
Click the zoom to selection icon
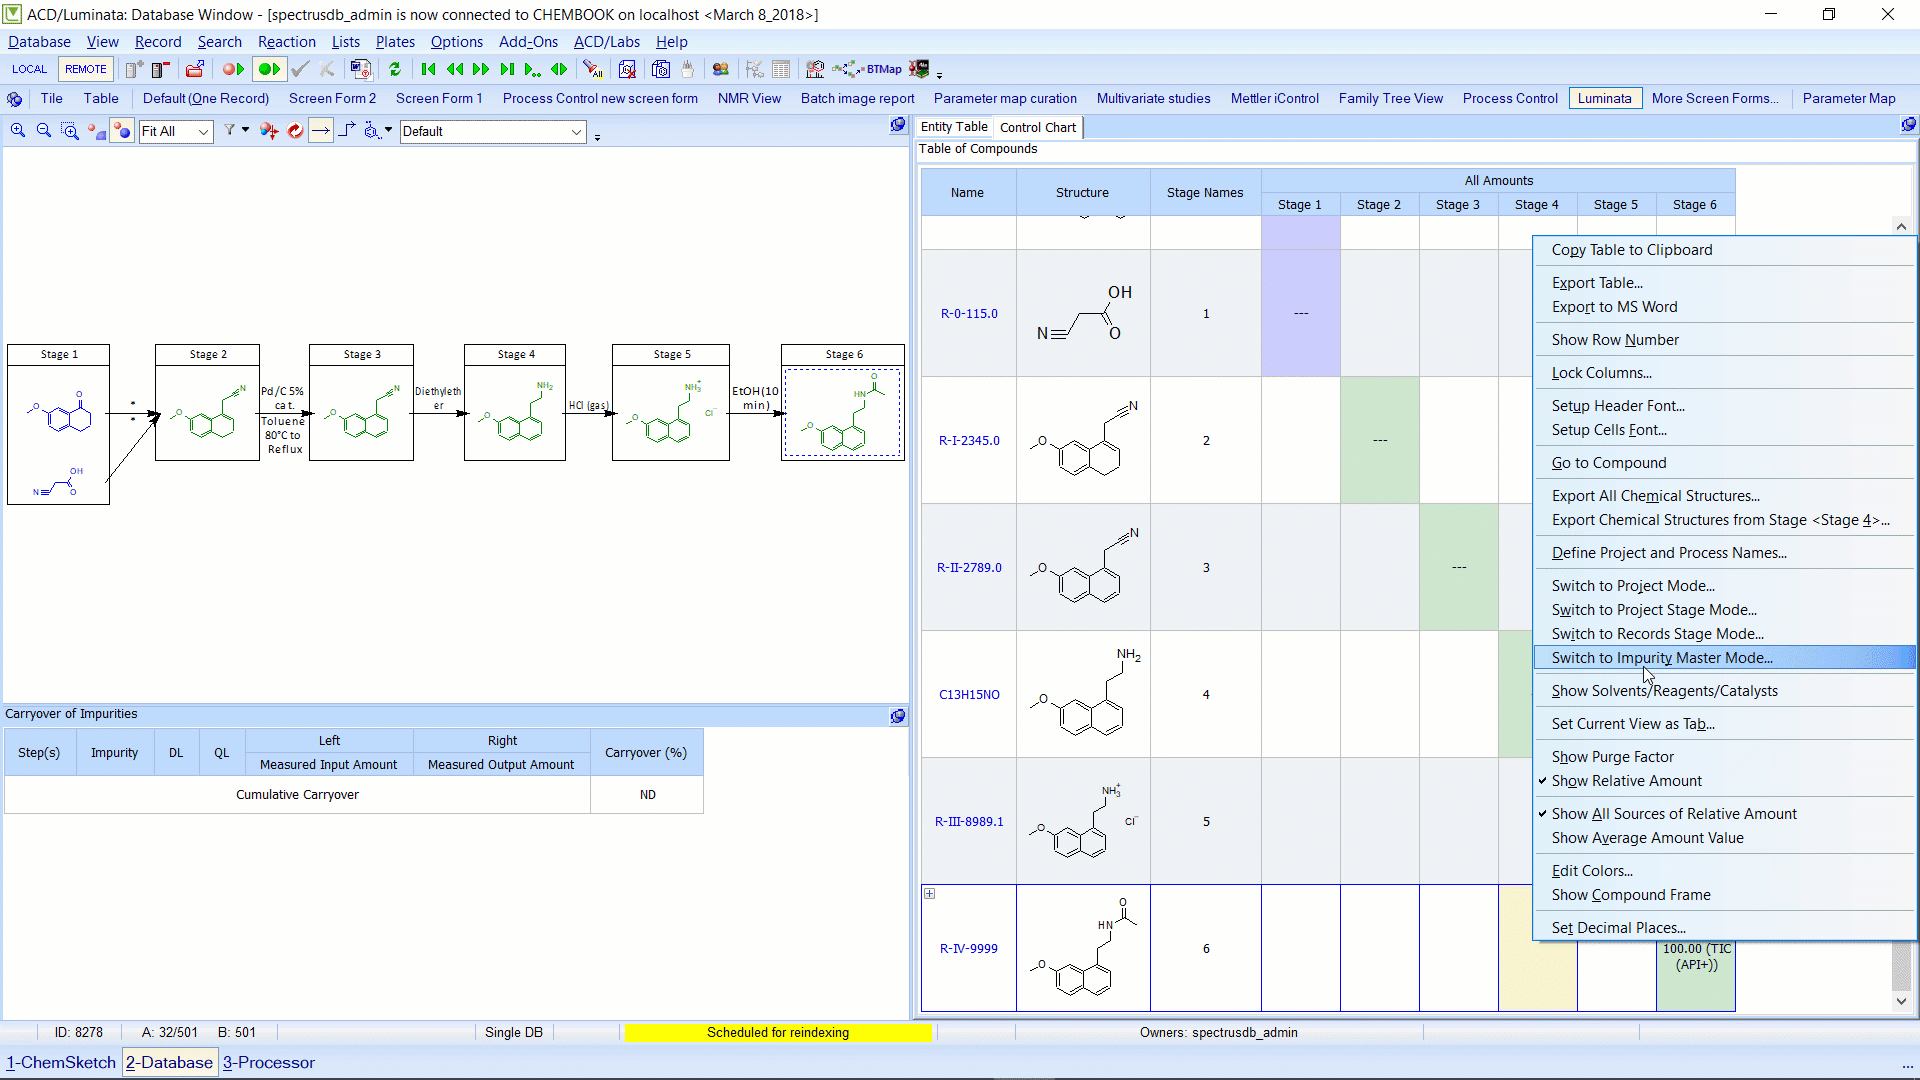pyautogui.click(x=70, y=131)
